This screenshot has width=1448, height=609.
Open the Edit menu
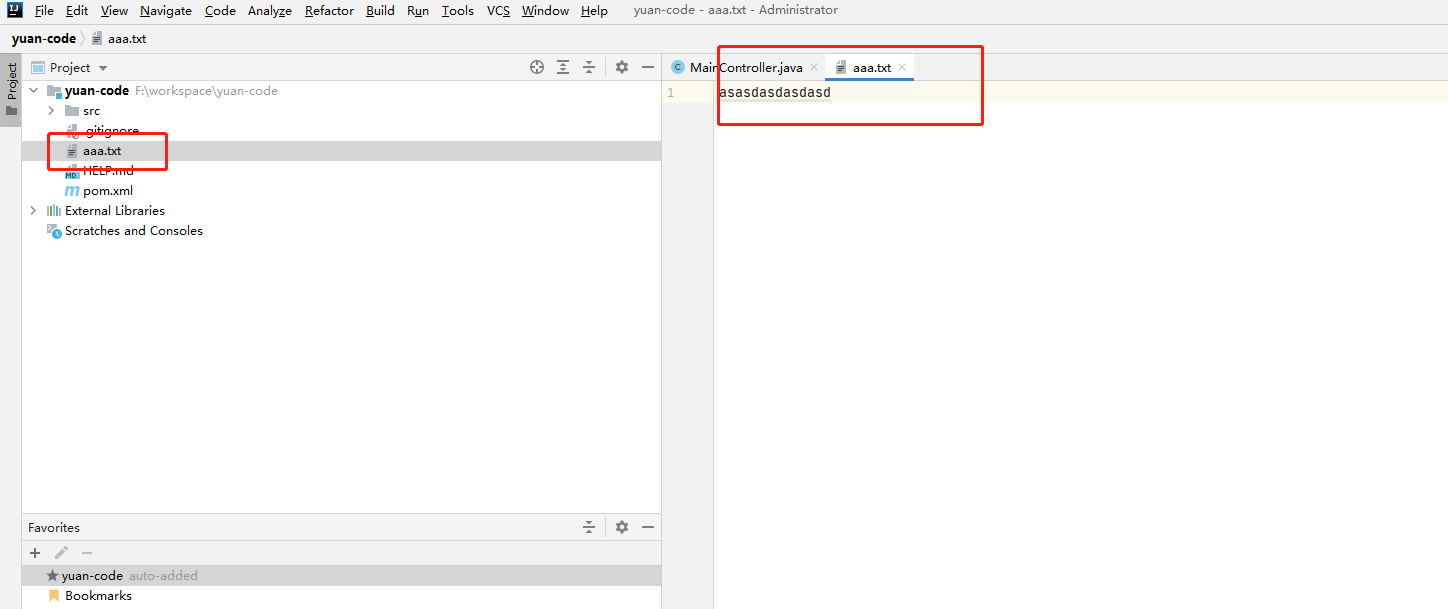coord(77,11)
